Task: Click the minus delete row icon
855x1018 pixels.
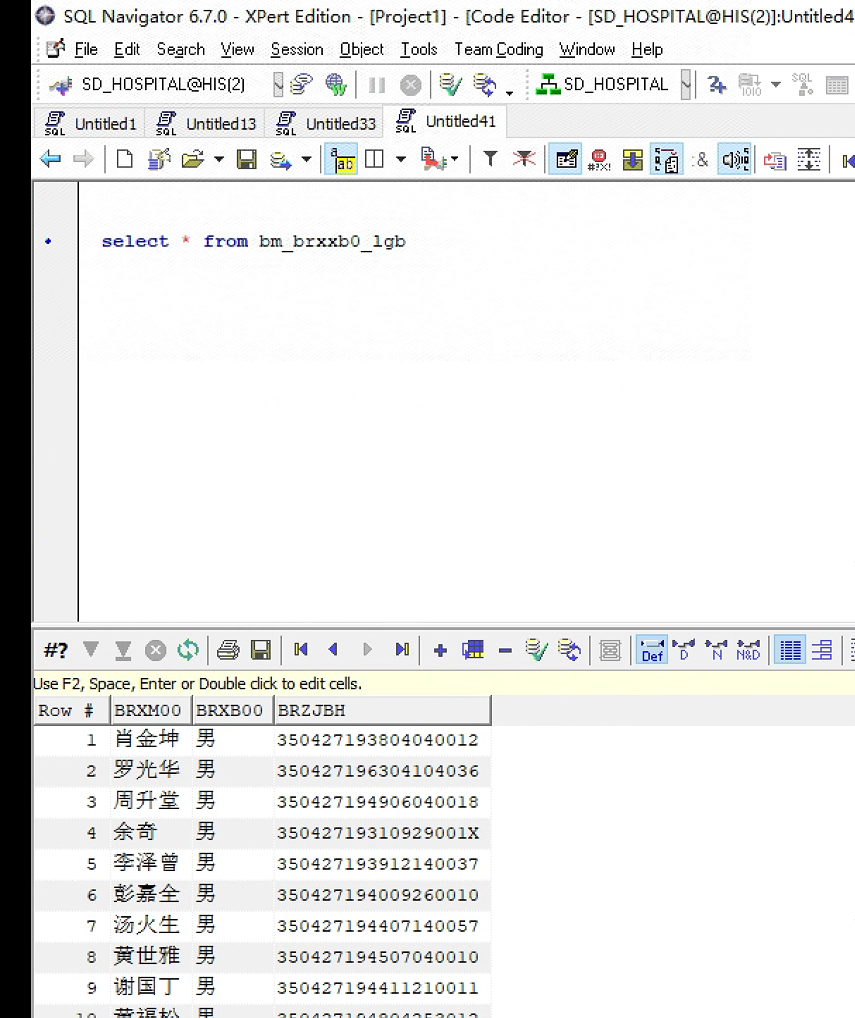Action: (505, 650)
